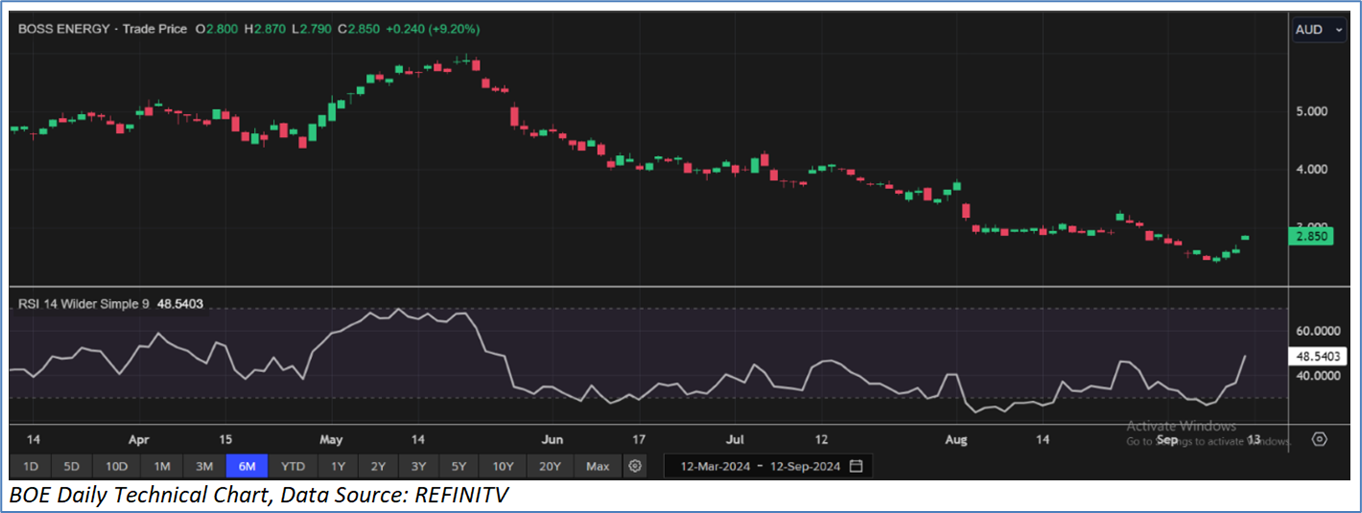Click the Jul label on time axis
Viewport: 1362px width, 513px height.
[x=735, y=439]
